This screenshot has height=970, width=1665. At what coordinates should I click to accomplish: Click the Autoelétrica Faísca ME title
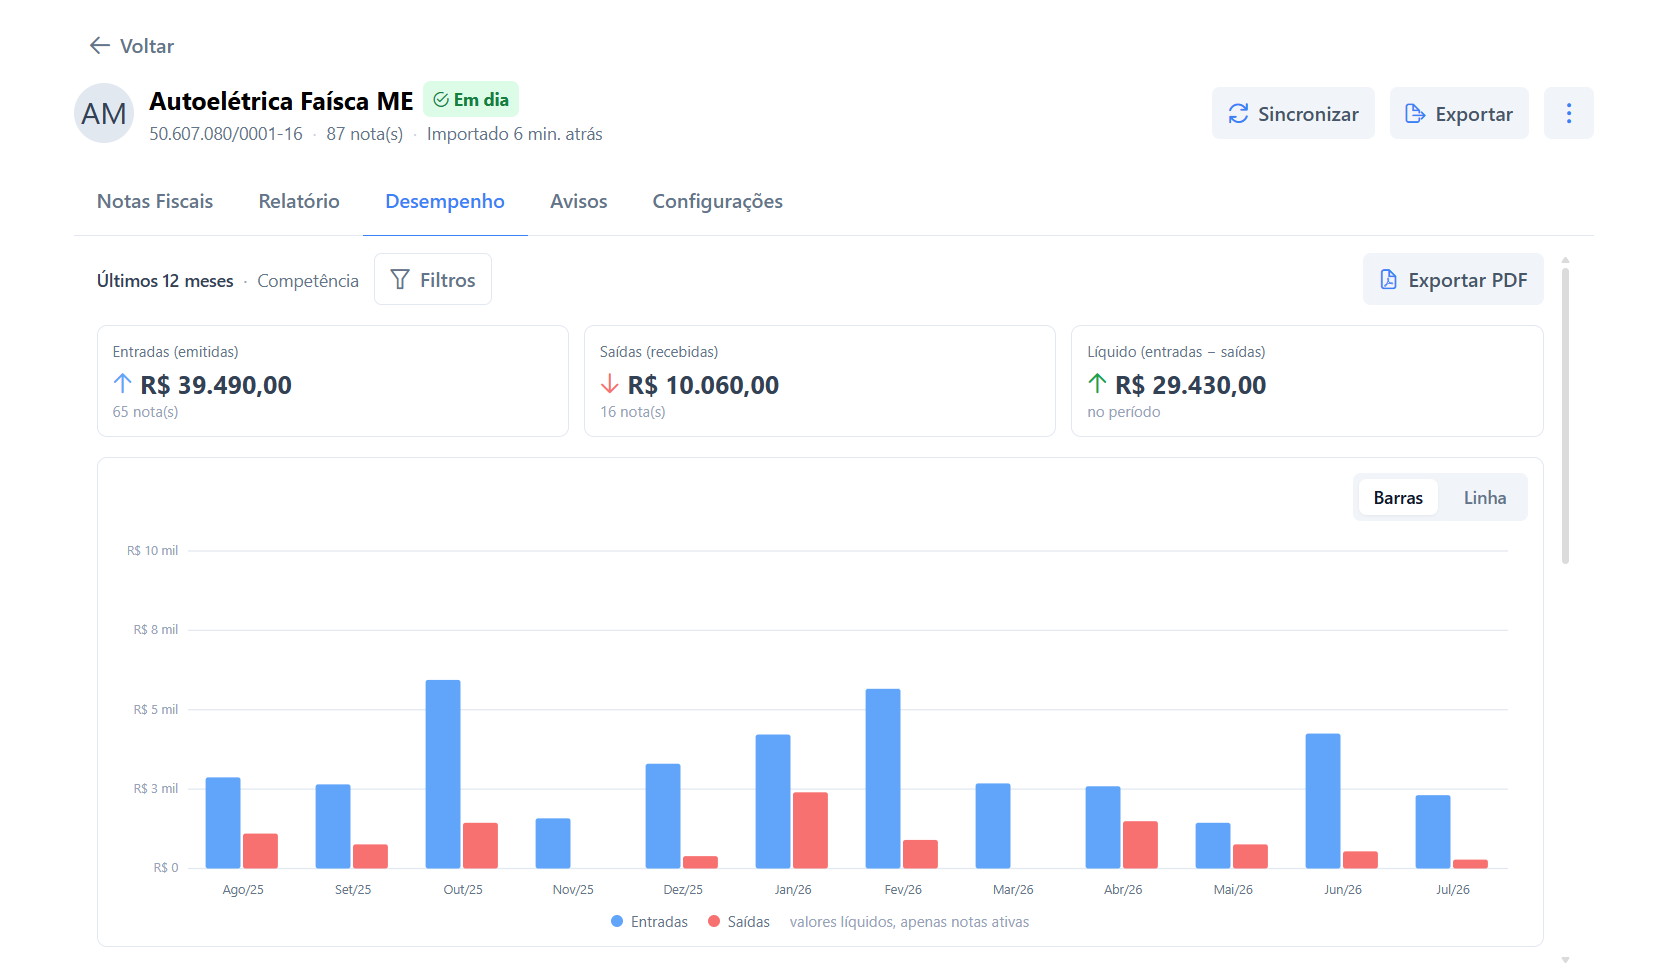281,101
